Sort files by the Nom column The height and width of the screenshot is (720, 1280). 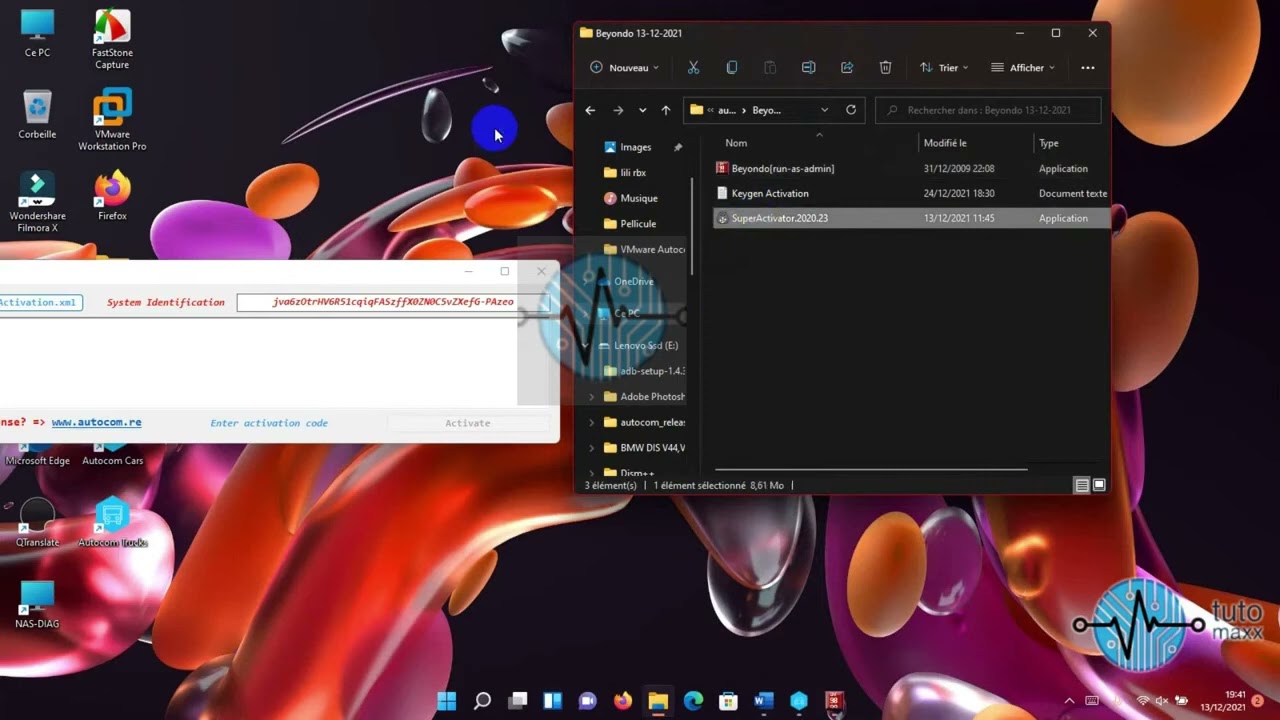click(x=736, y=143)
